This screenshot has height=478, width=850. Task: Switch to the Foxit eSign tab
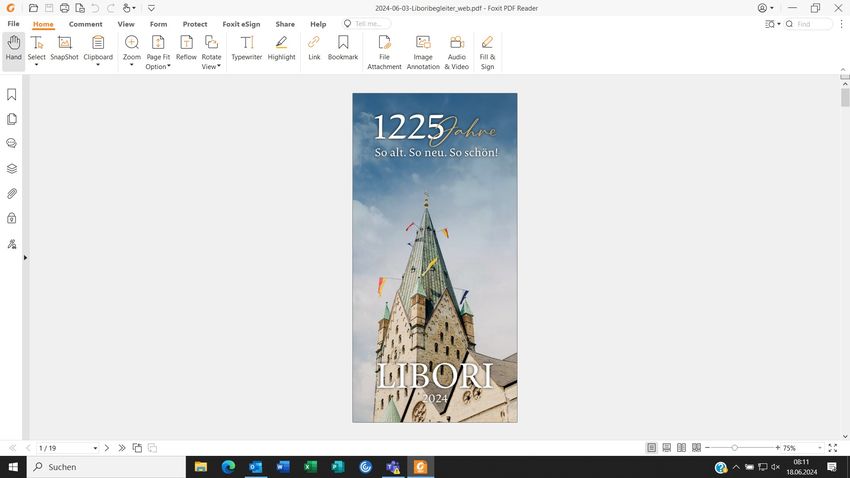(241, 24)
